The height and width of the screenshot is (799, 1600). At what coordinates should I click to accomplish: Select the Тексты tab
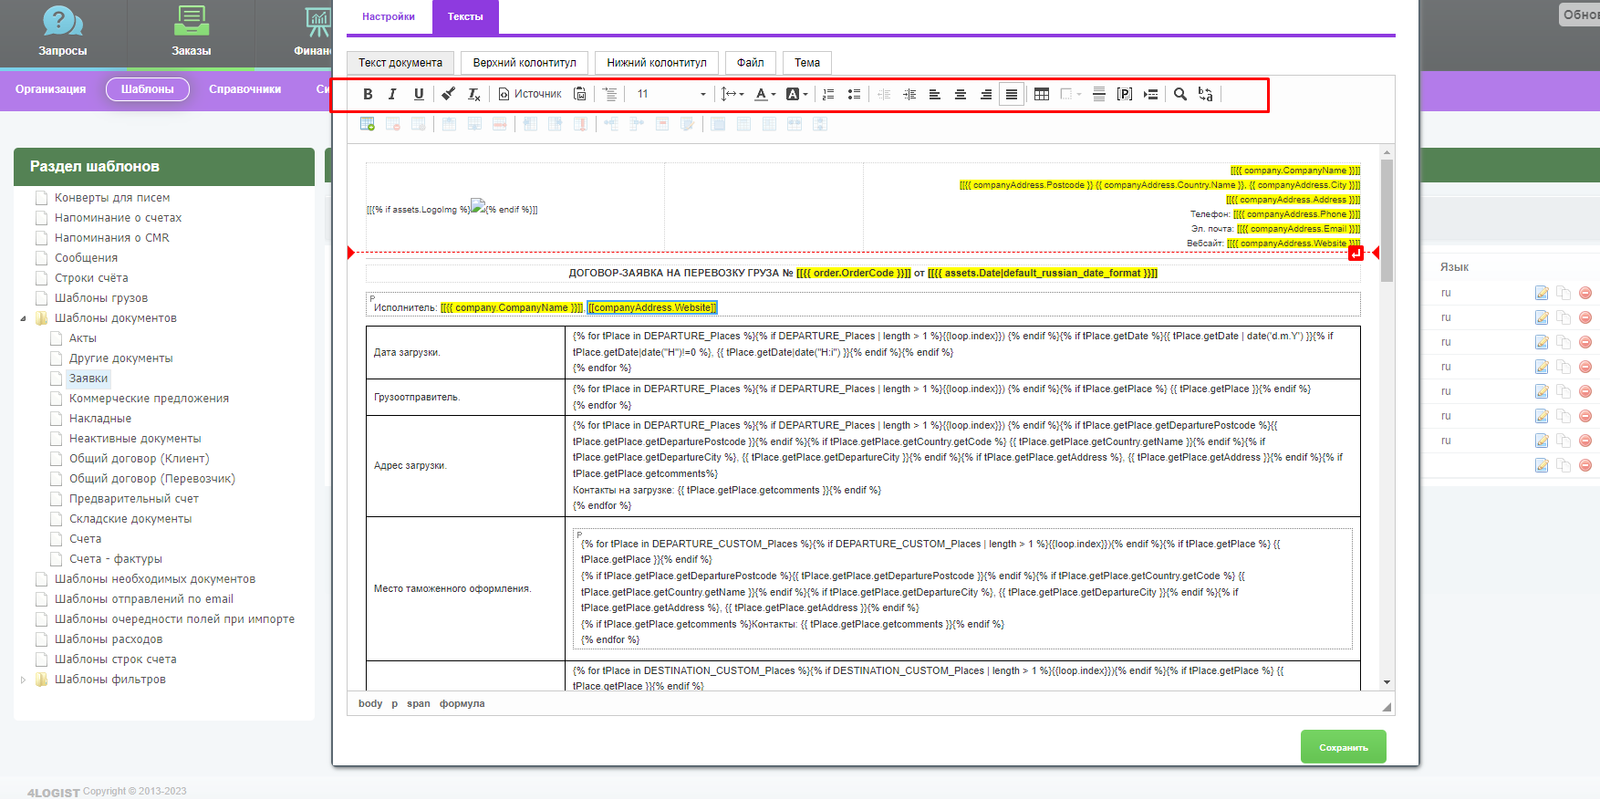465,17
